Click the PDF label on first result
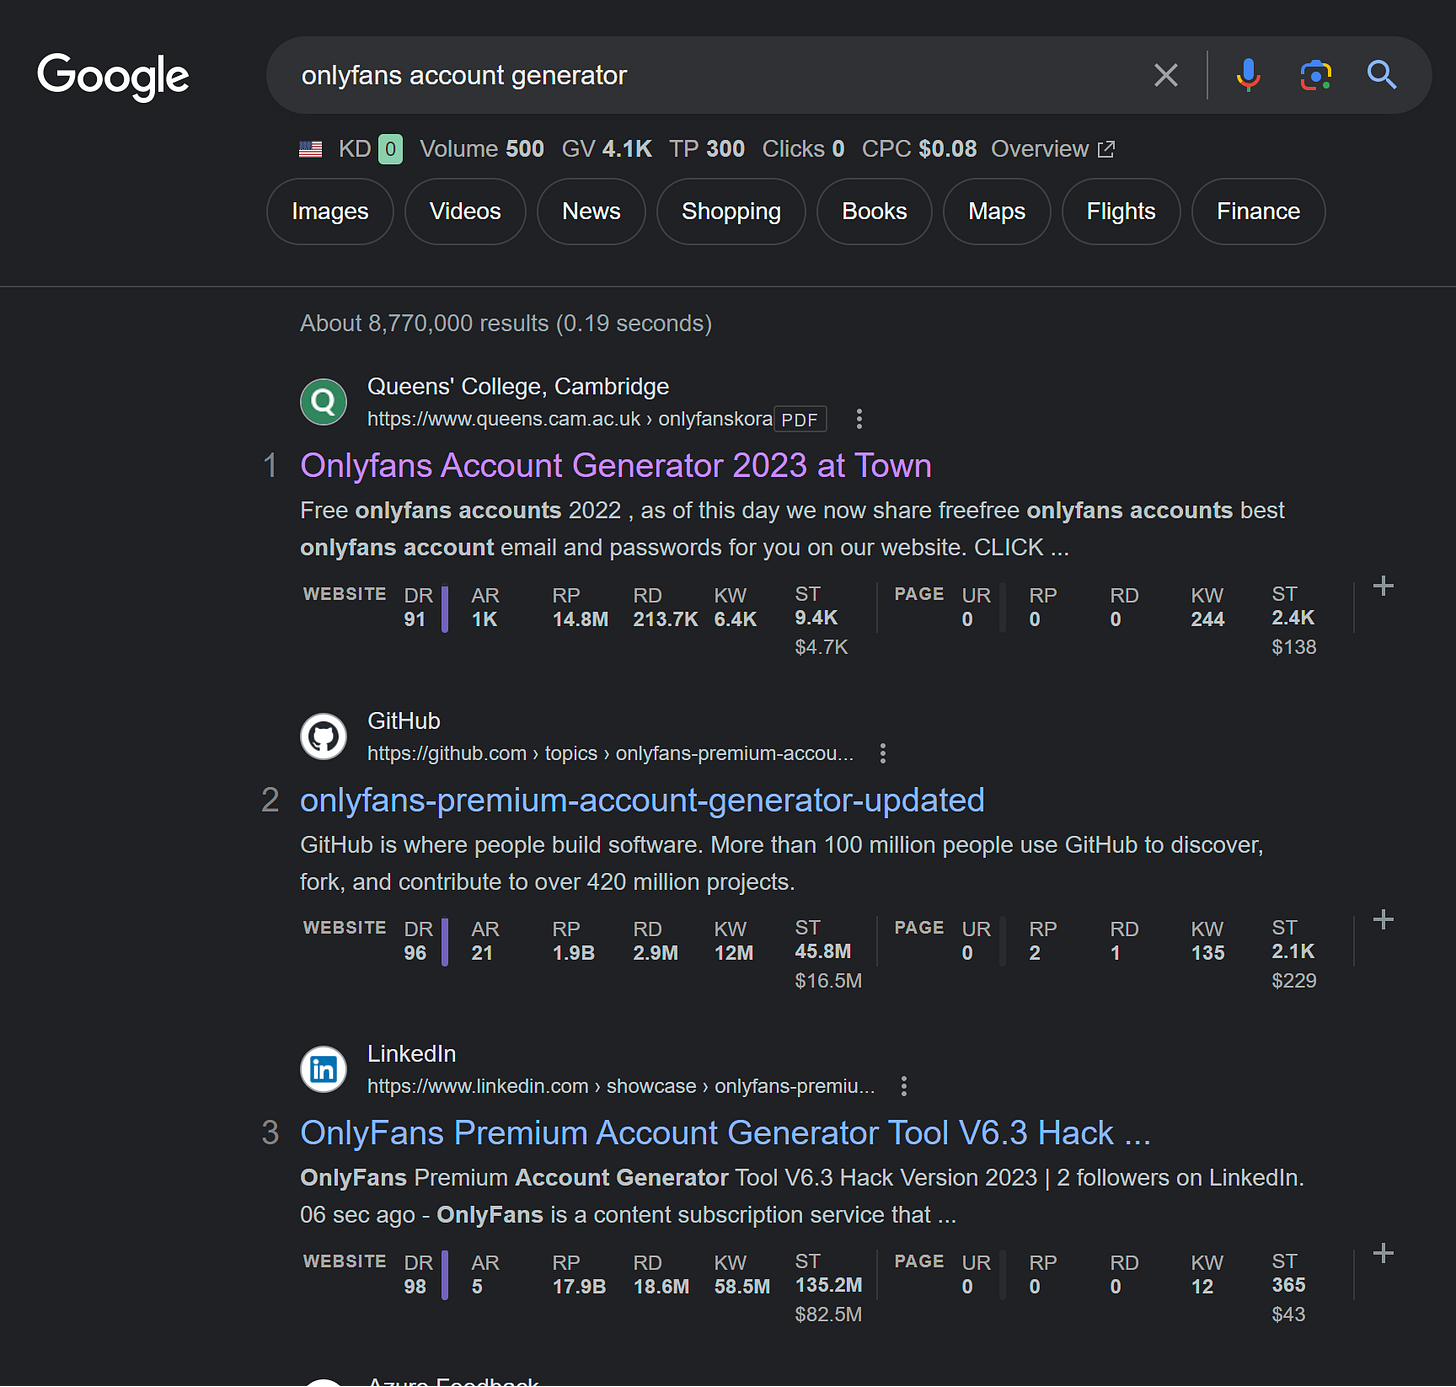This screenshot has height=1387, width=1456. pyautogui.click(x=800, y=420)
